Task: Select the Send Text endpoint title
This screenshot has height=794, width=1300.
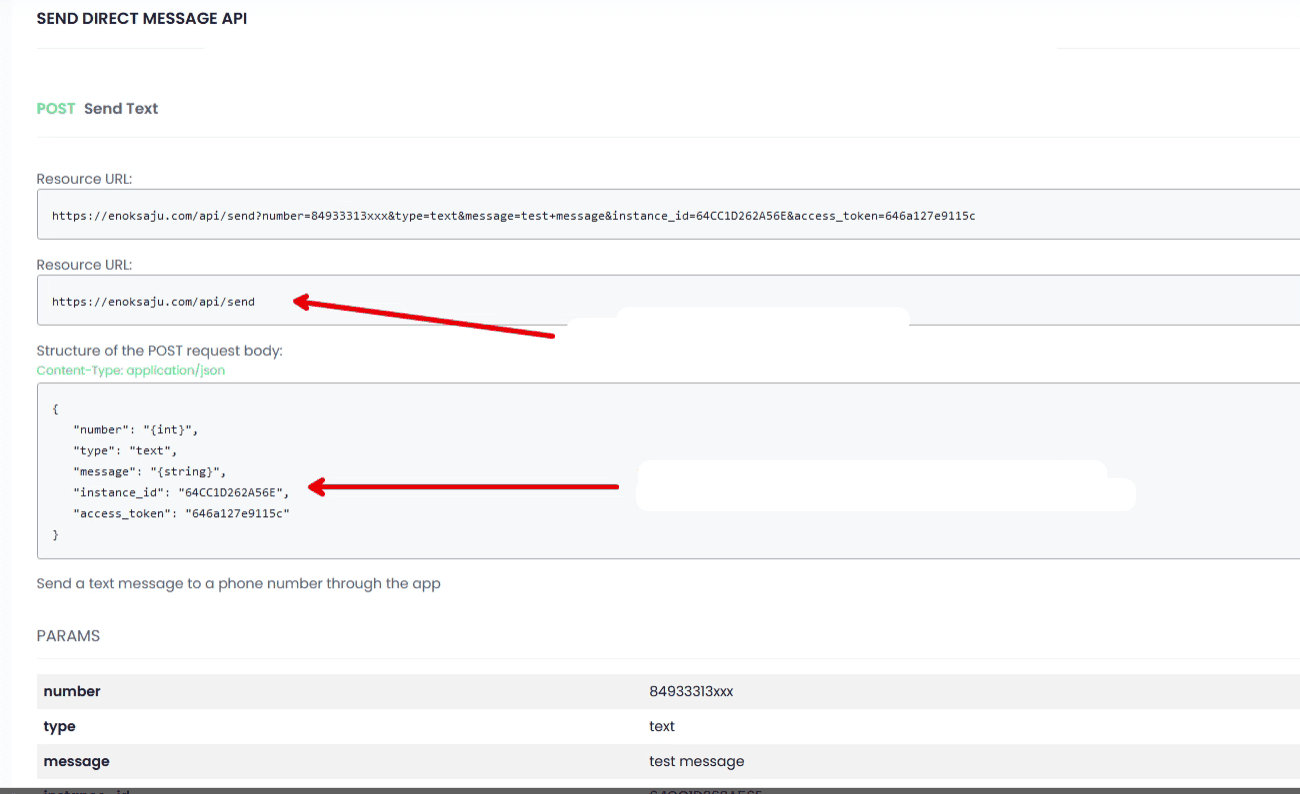Action: click(x=121, y=108)
